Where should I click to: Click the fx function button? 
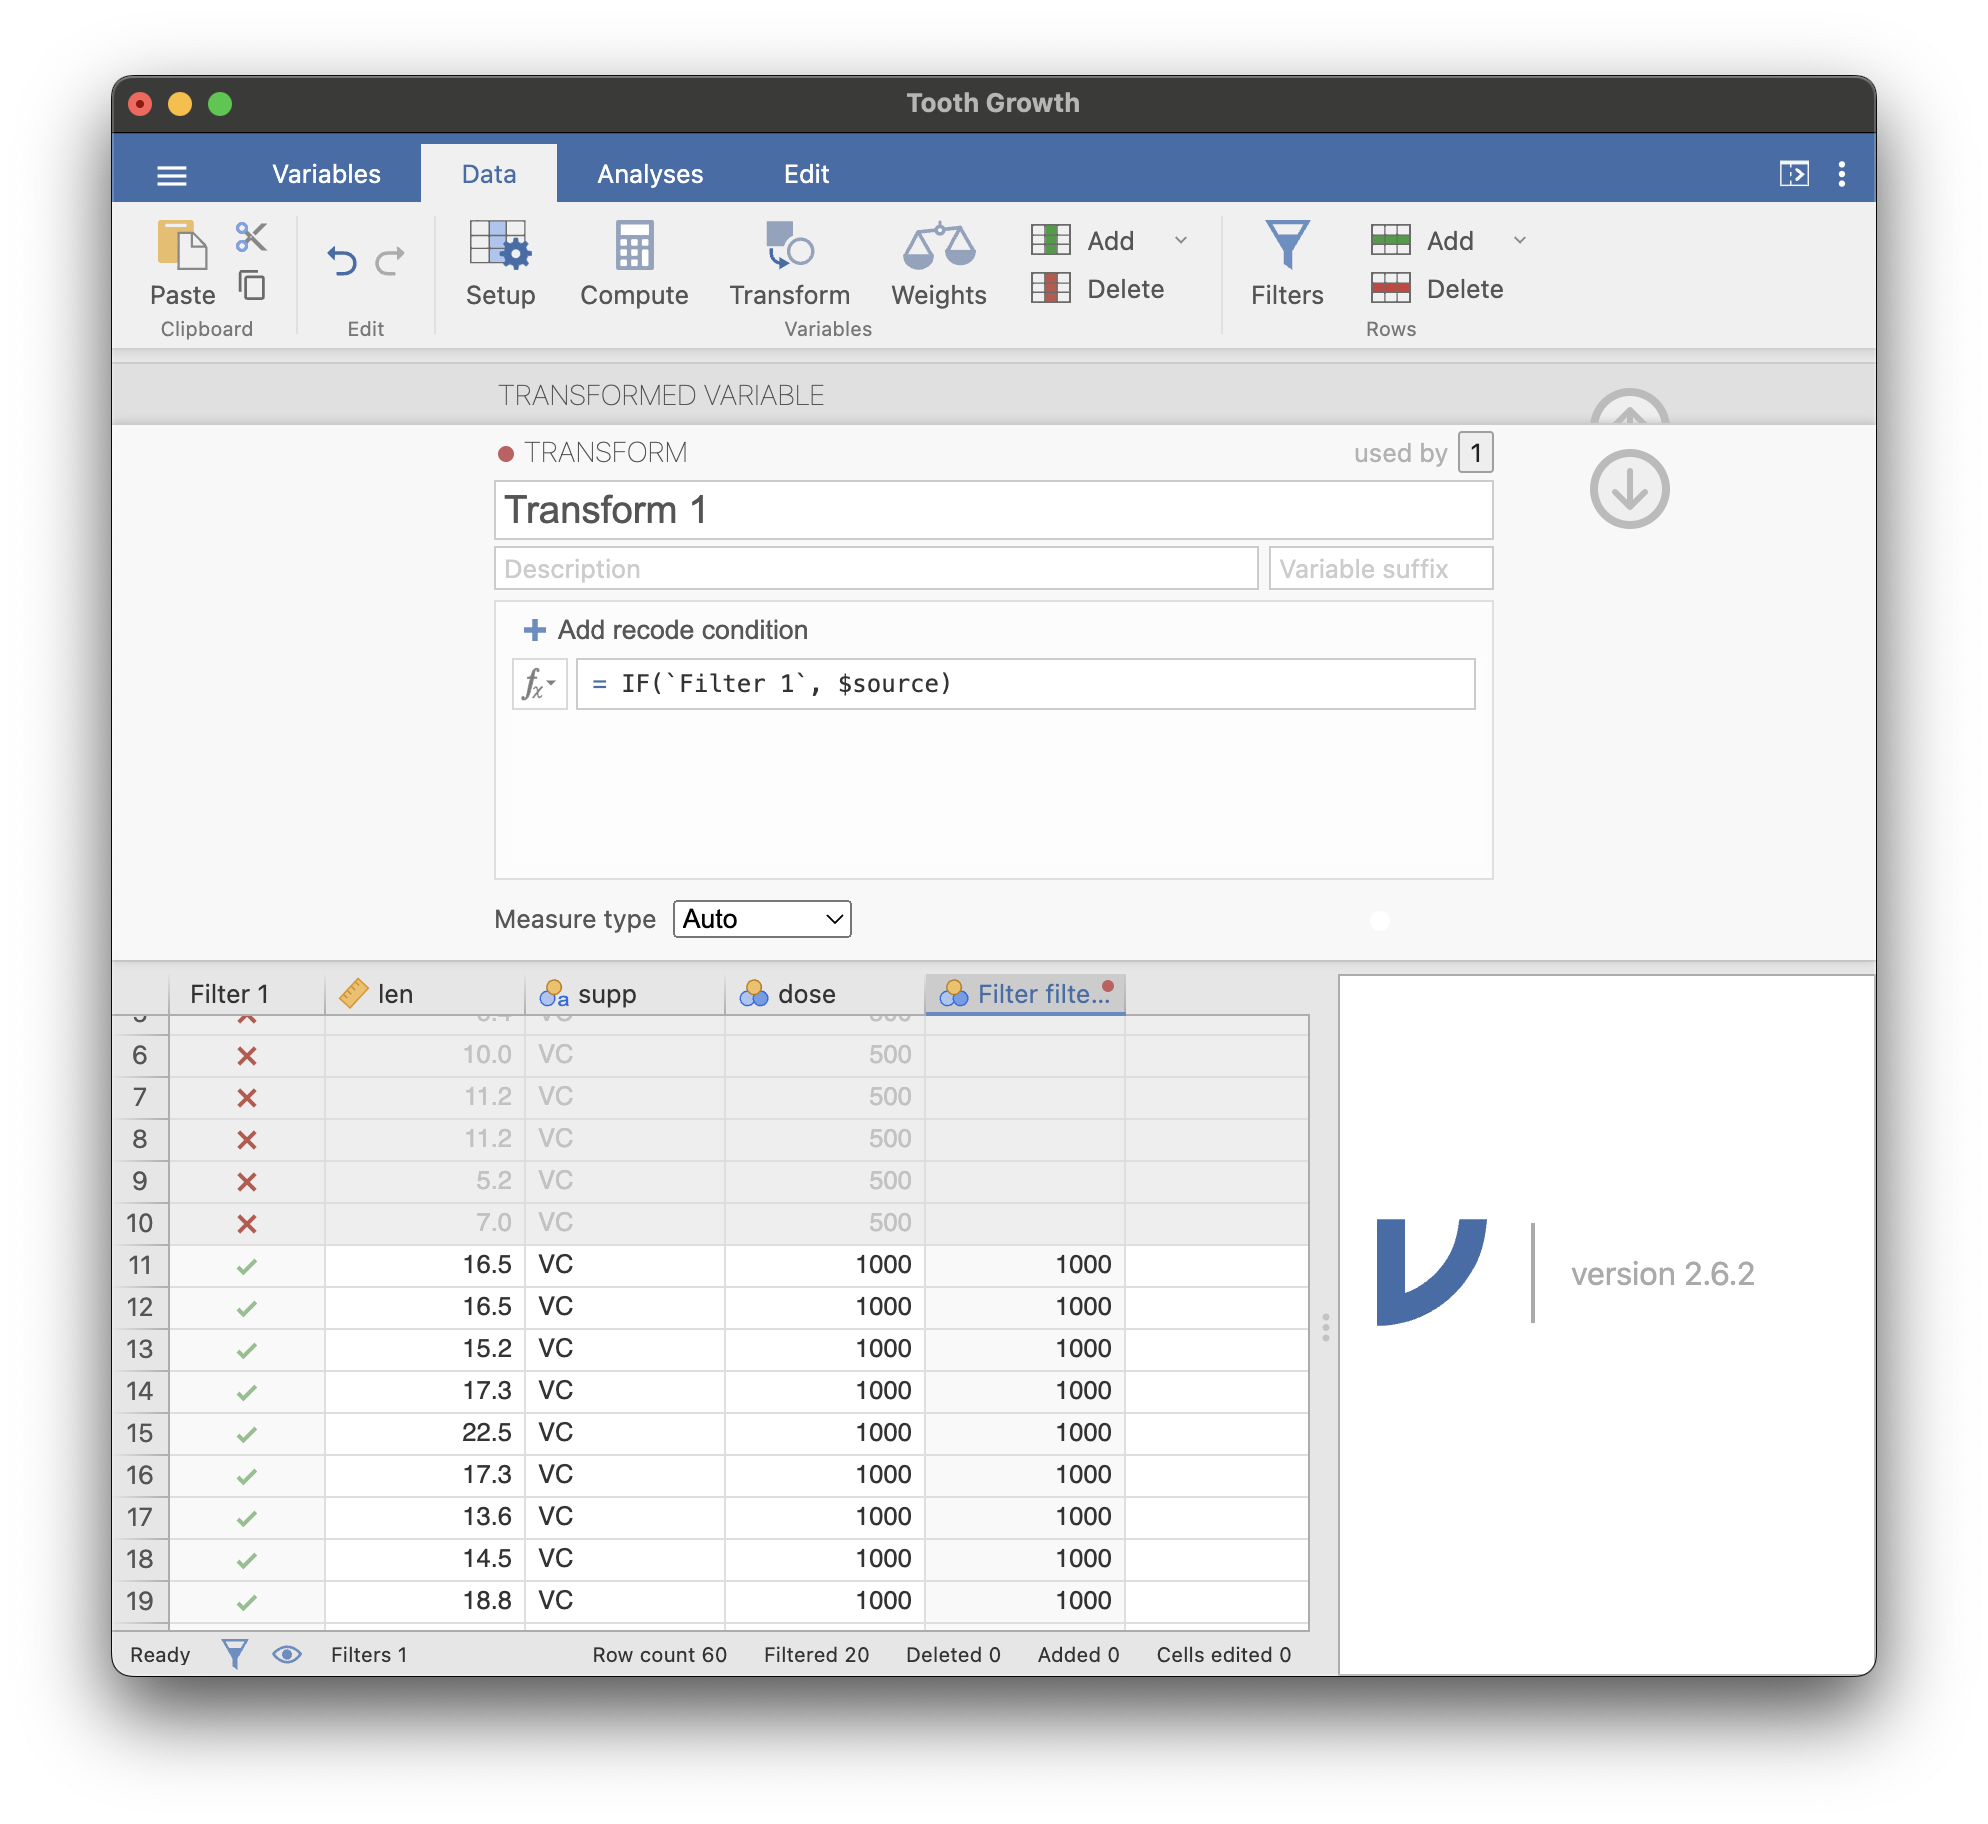(x=539, y=684)
